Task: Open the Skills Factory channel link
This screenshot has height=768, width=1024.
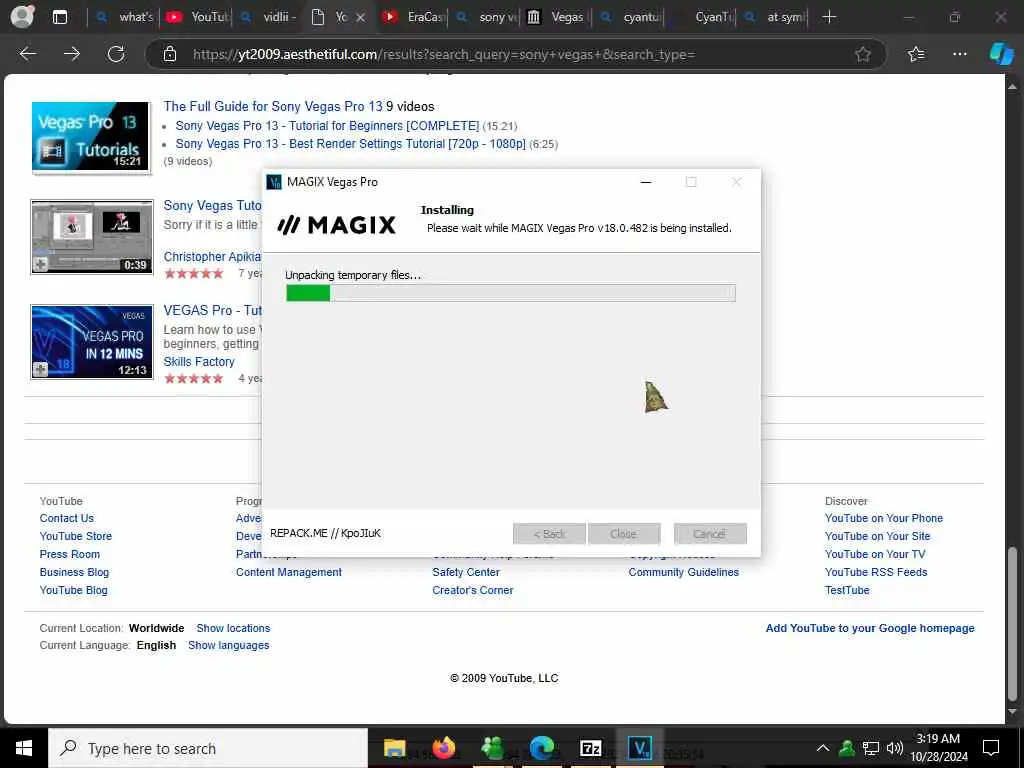Action: tap(199, 362)
